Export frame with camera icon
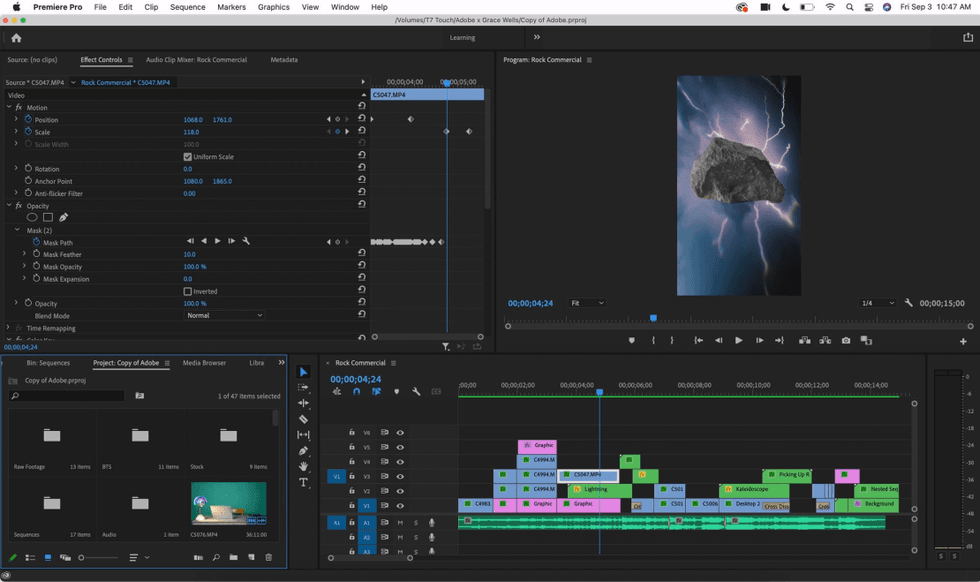 click(846, 341)
